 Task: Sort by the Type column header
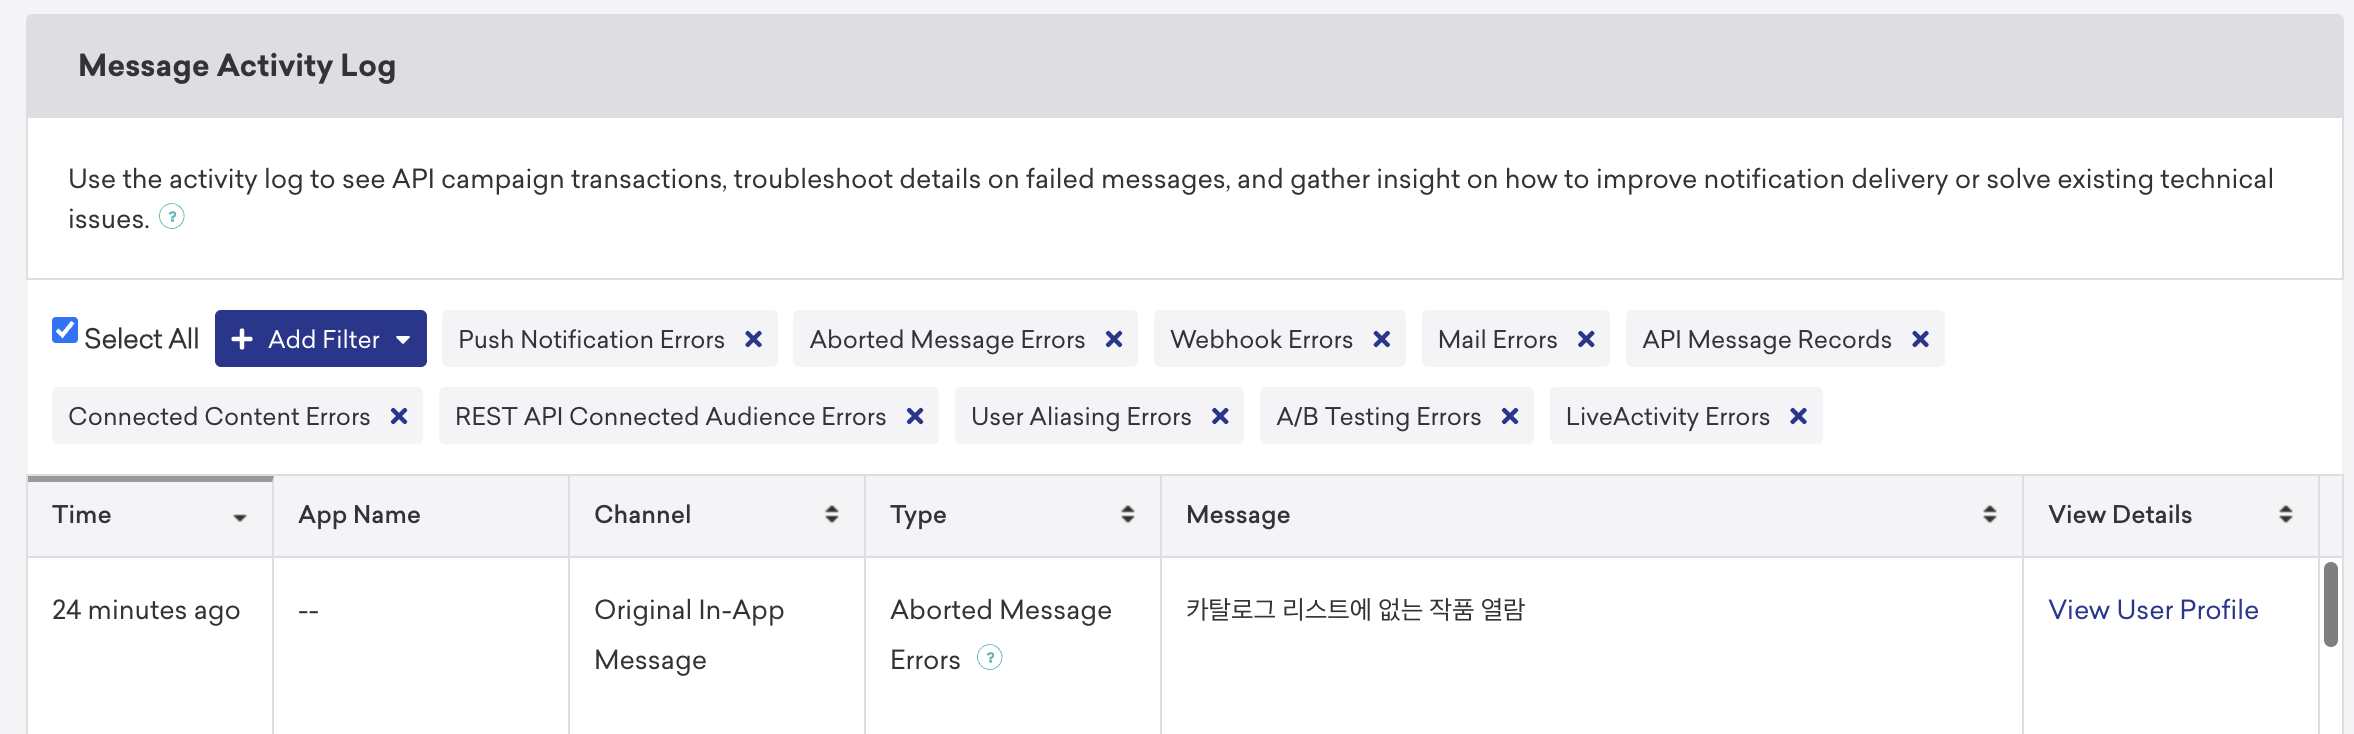tap(1013, 516)
